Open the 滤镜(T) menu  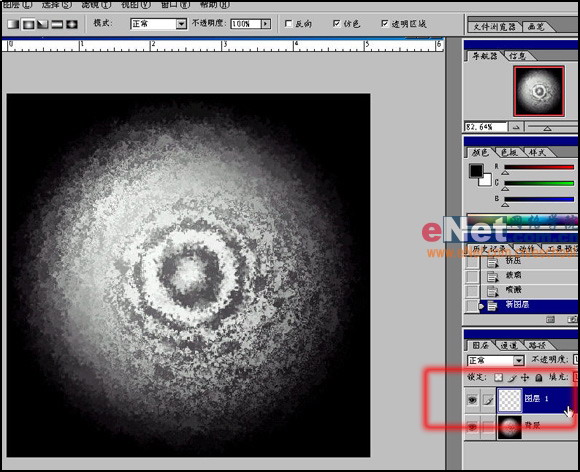96,5
